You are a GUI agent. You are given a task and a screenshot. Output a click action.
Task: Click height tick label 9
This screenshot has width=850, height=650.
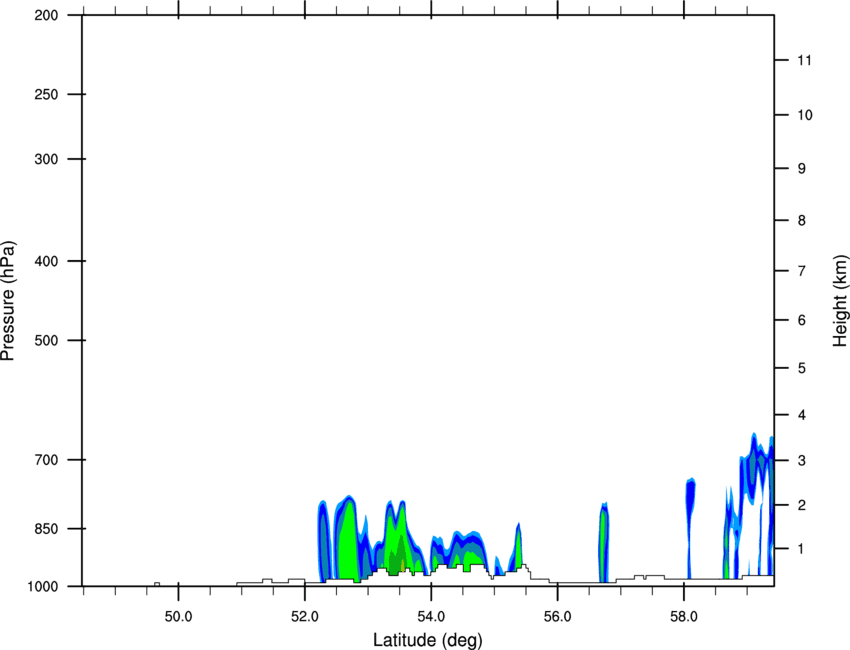click(x=802, y=169)
